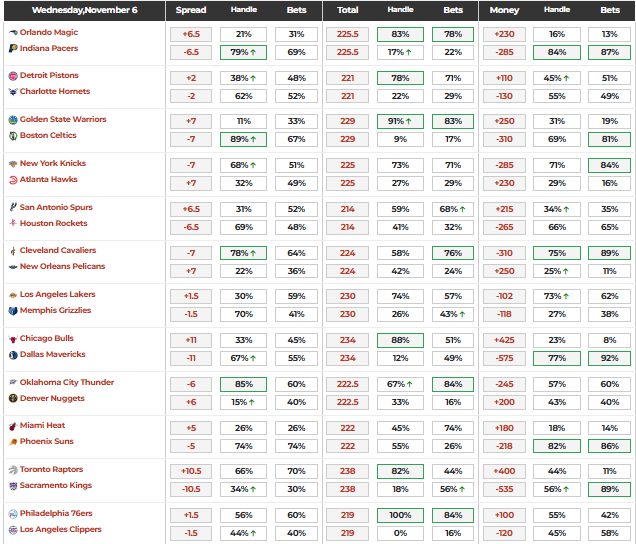Open the Cleveland Cavaliers team link
Viewport: 636px width, 544px height.
pos(58,250)
